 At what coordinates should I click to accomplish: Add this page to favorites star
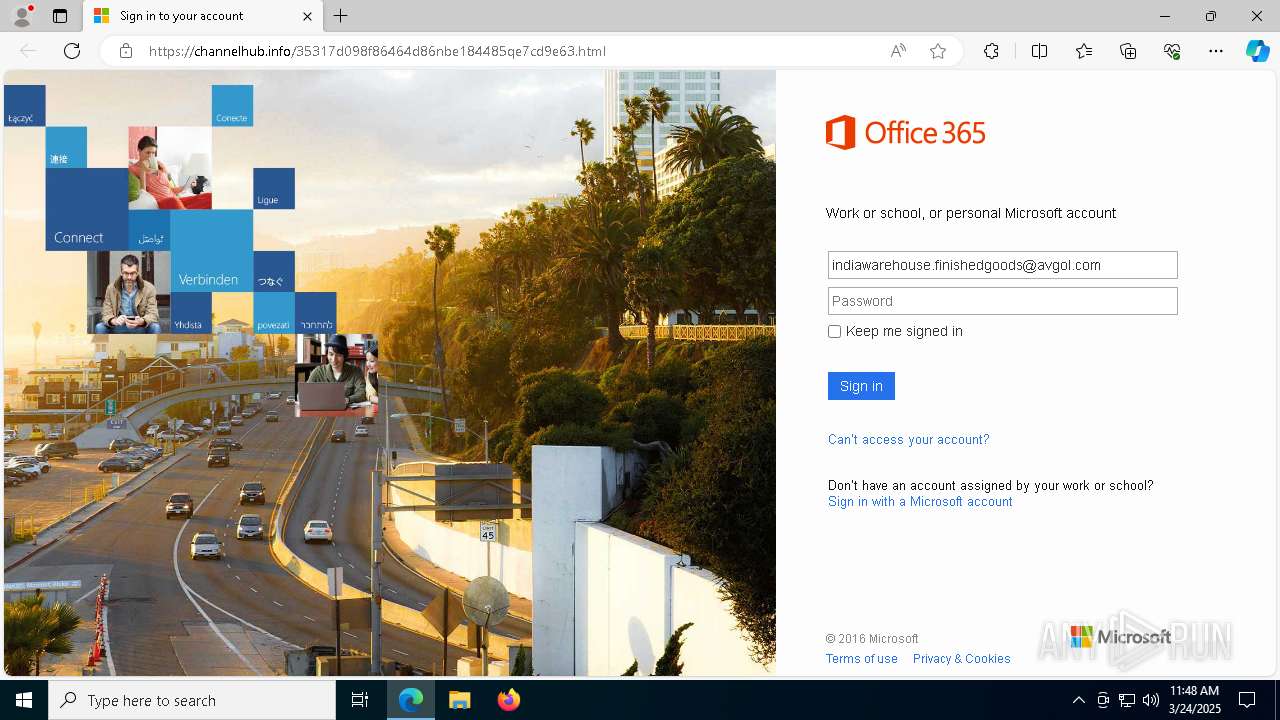938,51
